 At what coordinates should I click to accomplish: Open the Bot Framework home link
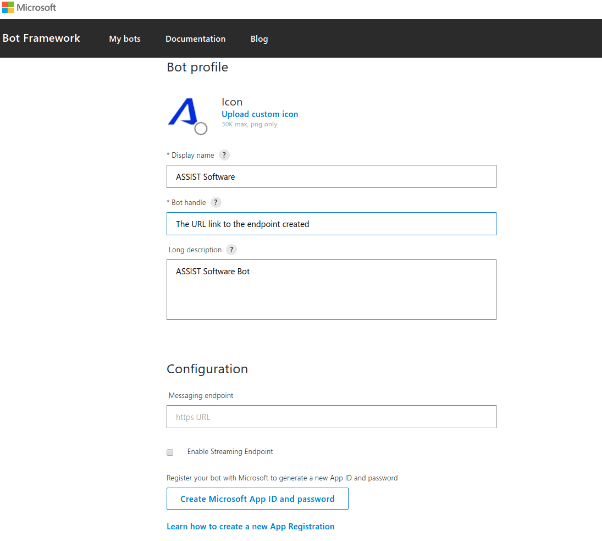[41, 38]
